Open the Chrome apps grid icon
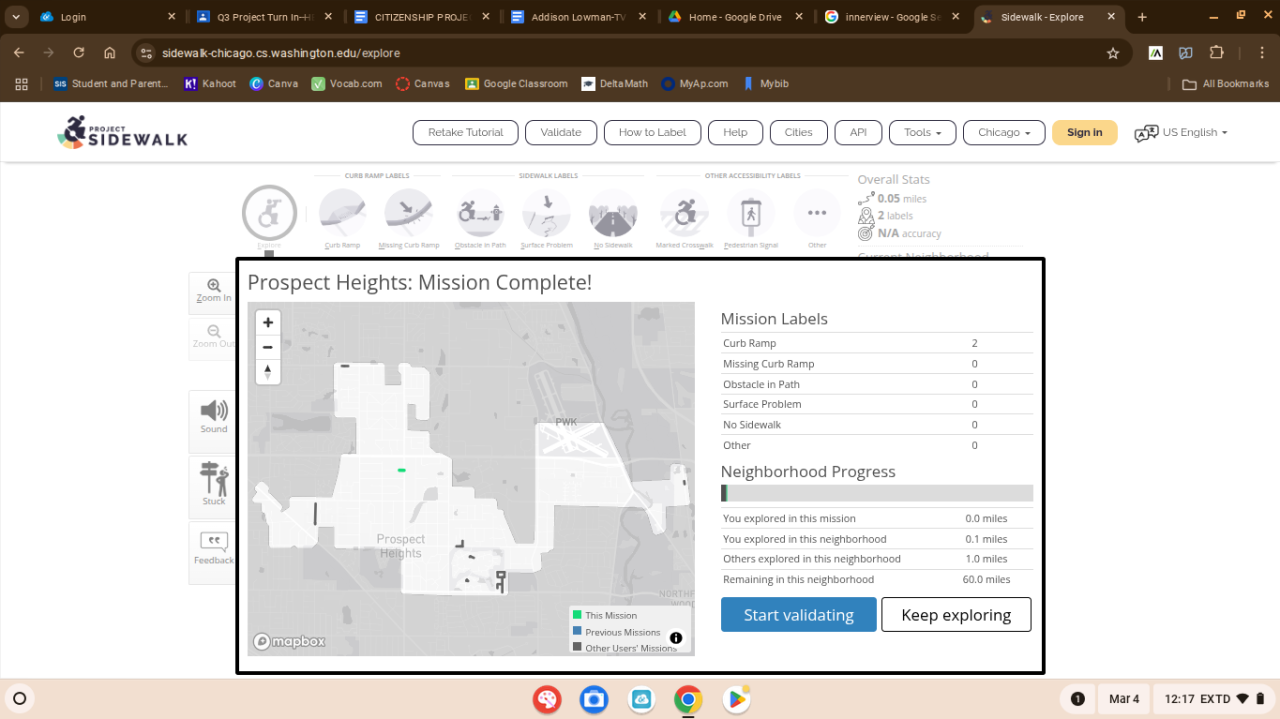 [21, 84]
